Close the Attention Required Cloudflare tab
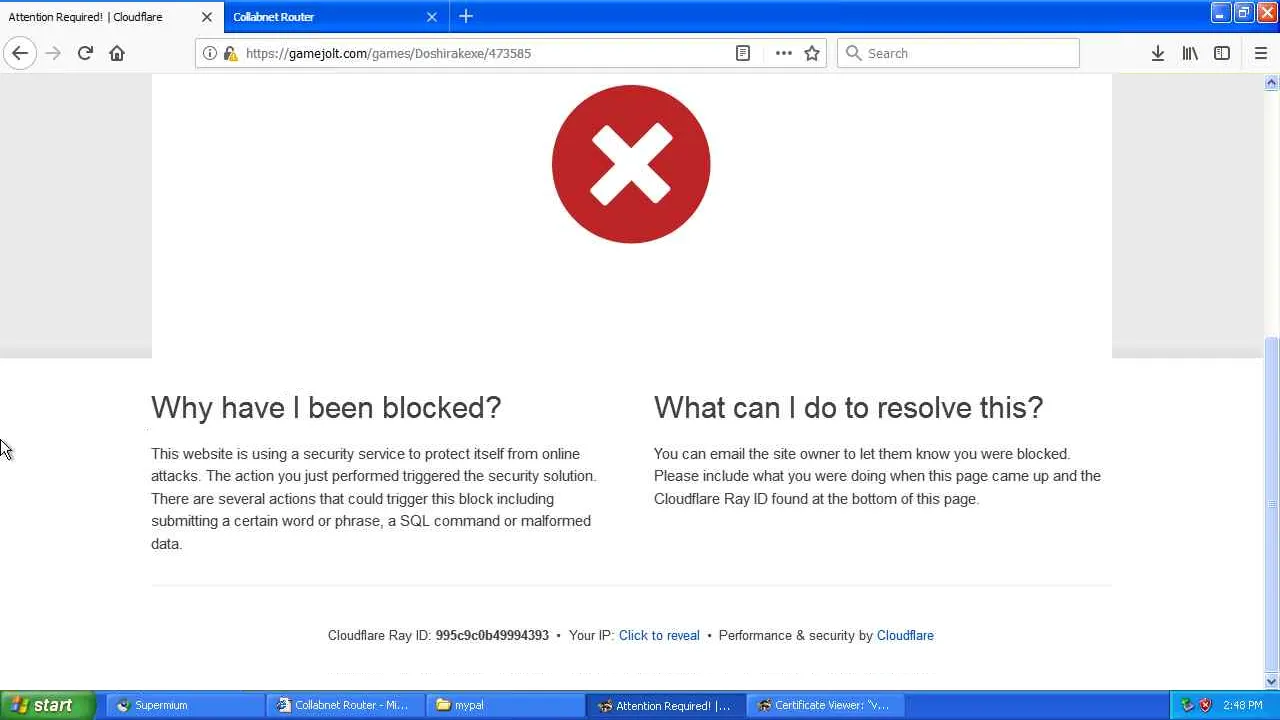The height and width of the screenshot is (720, 1280). (207, 17)
